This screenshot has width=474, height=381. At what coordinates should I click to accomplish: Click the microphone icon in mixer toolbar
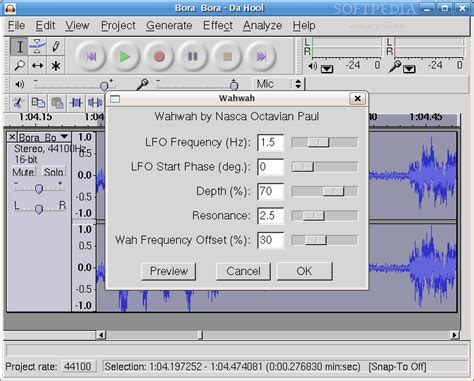tap(142, 84)
